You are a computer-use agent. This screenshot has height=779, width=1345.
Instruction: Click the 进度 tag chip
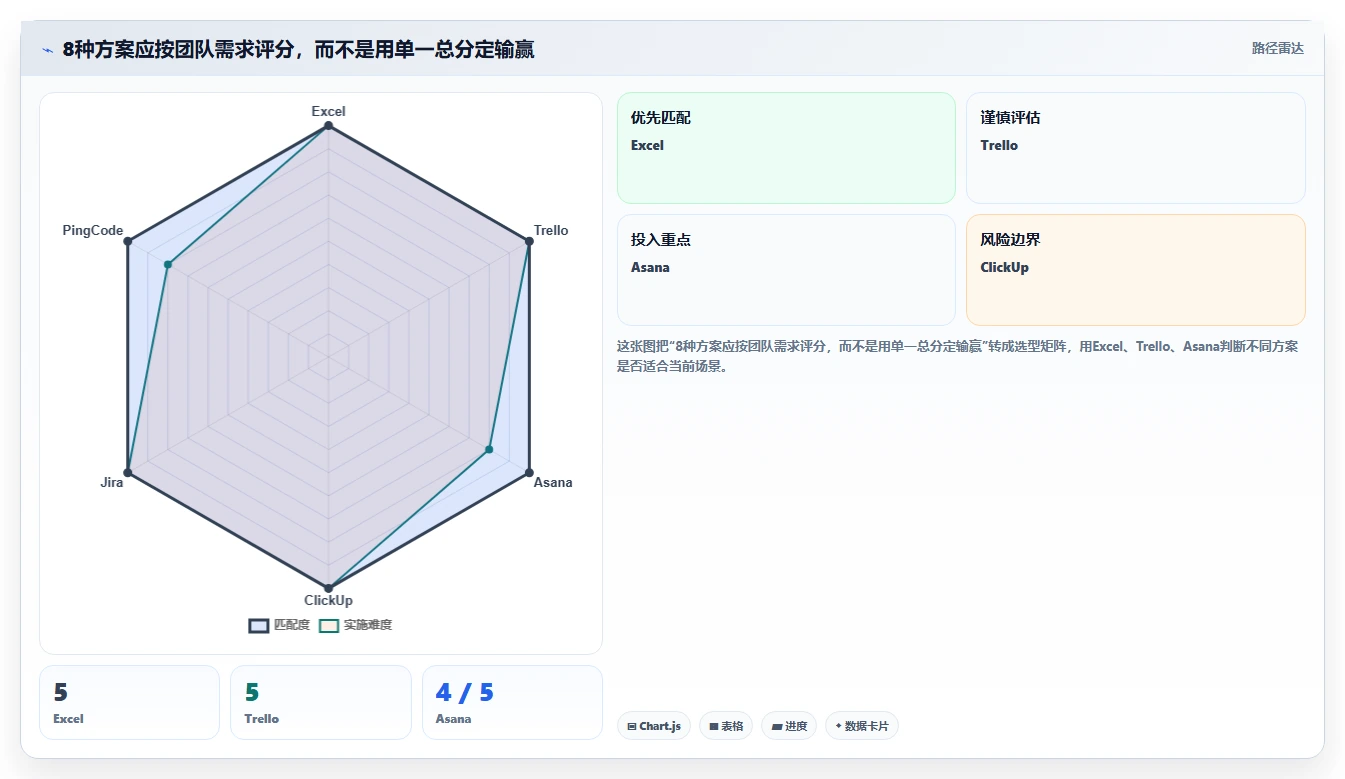(789, 726)
